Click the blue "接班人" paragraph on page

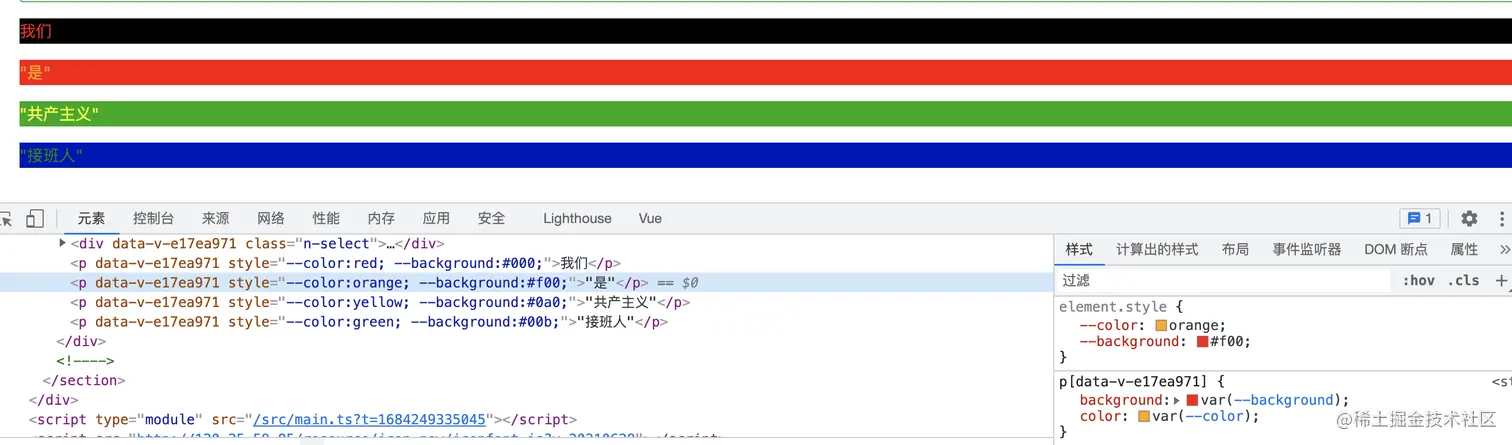point(766,155)
